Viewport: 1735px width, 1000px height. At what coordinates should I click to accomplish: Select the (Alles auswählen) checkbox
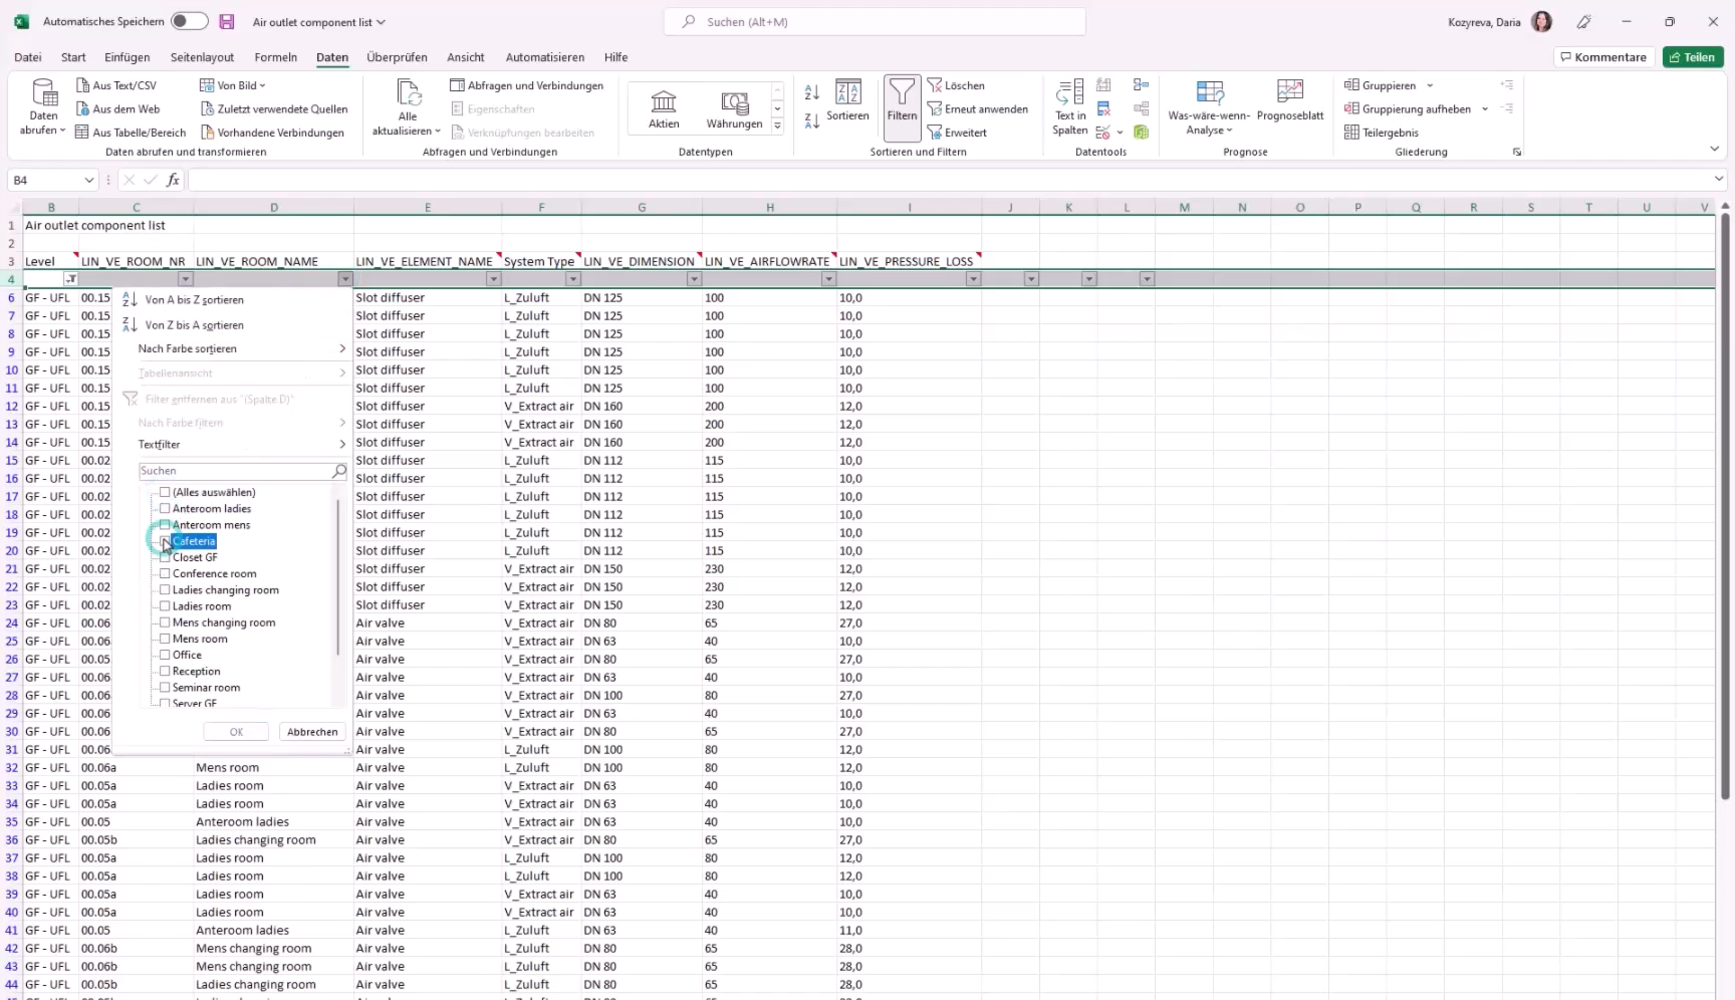point(164,492)
